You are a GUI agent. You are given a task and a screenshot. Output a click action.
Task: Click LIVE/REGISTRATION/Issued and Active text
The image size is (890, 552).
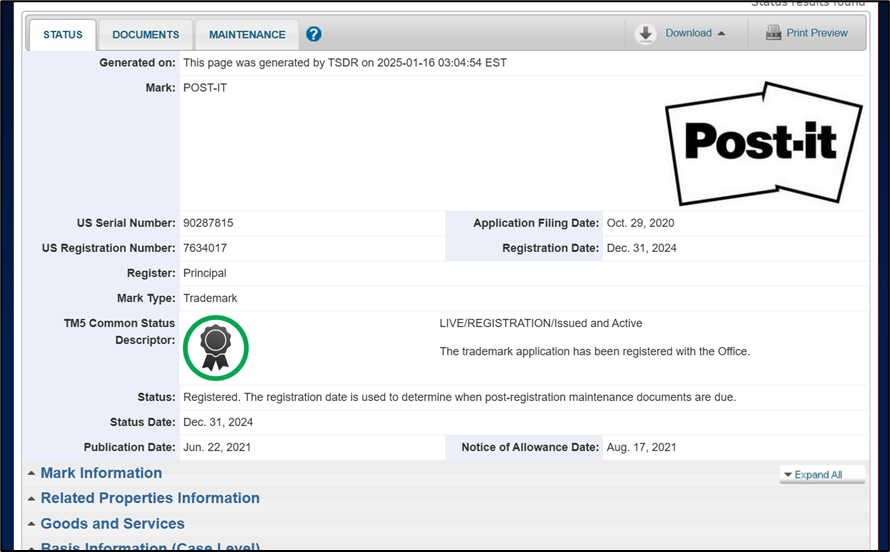coord(540,323)
